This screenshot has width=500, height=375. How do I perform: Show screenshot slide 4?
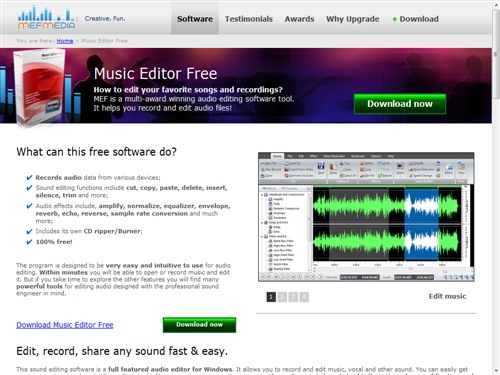304,297
